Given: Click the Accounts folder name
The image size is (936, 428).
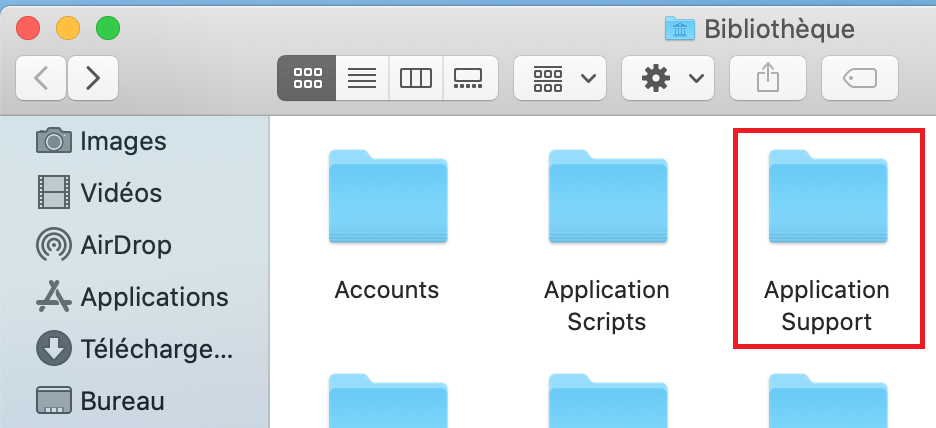Looking at the screenshot, I should pos(387,290).
